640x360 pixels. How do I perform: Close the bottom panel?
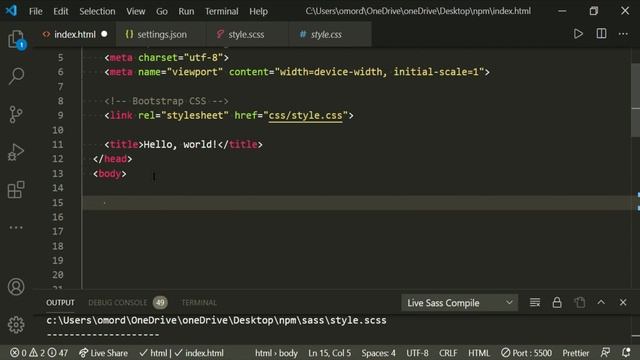tap(623, 302)
